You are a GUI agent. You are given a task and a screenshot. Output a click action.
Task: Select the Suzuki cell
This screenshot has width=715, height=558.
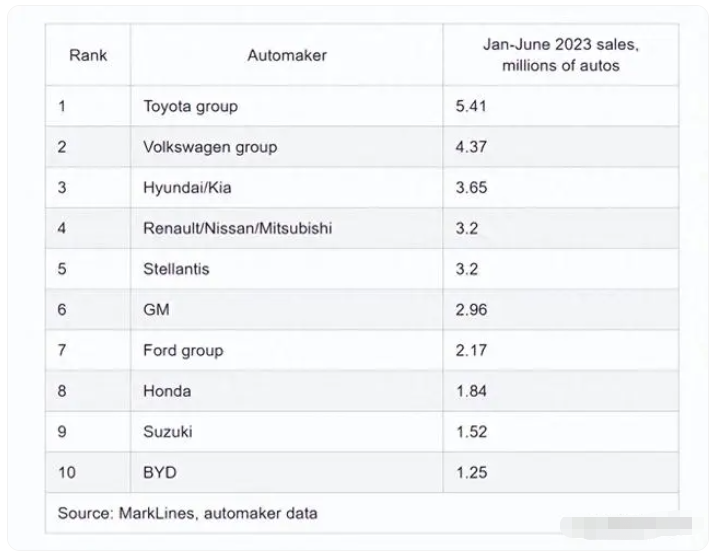pyautogui.click(x=169, y=432)
